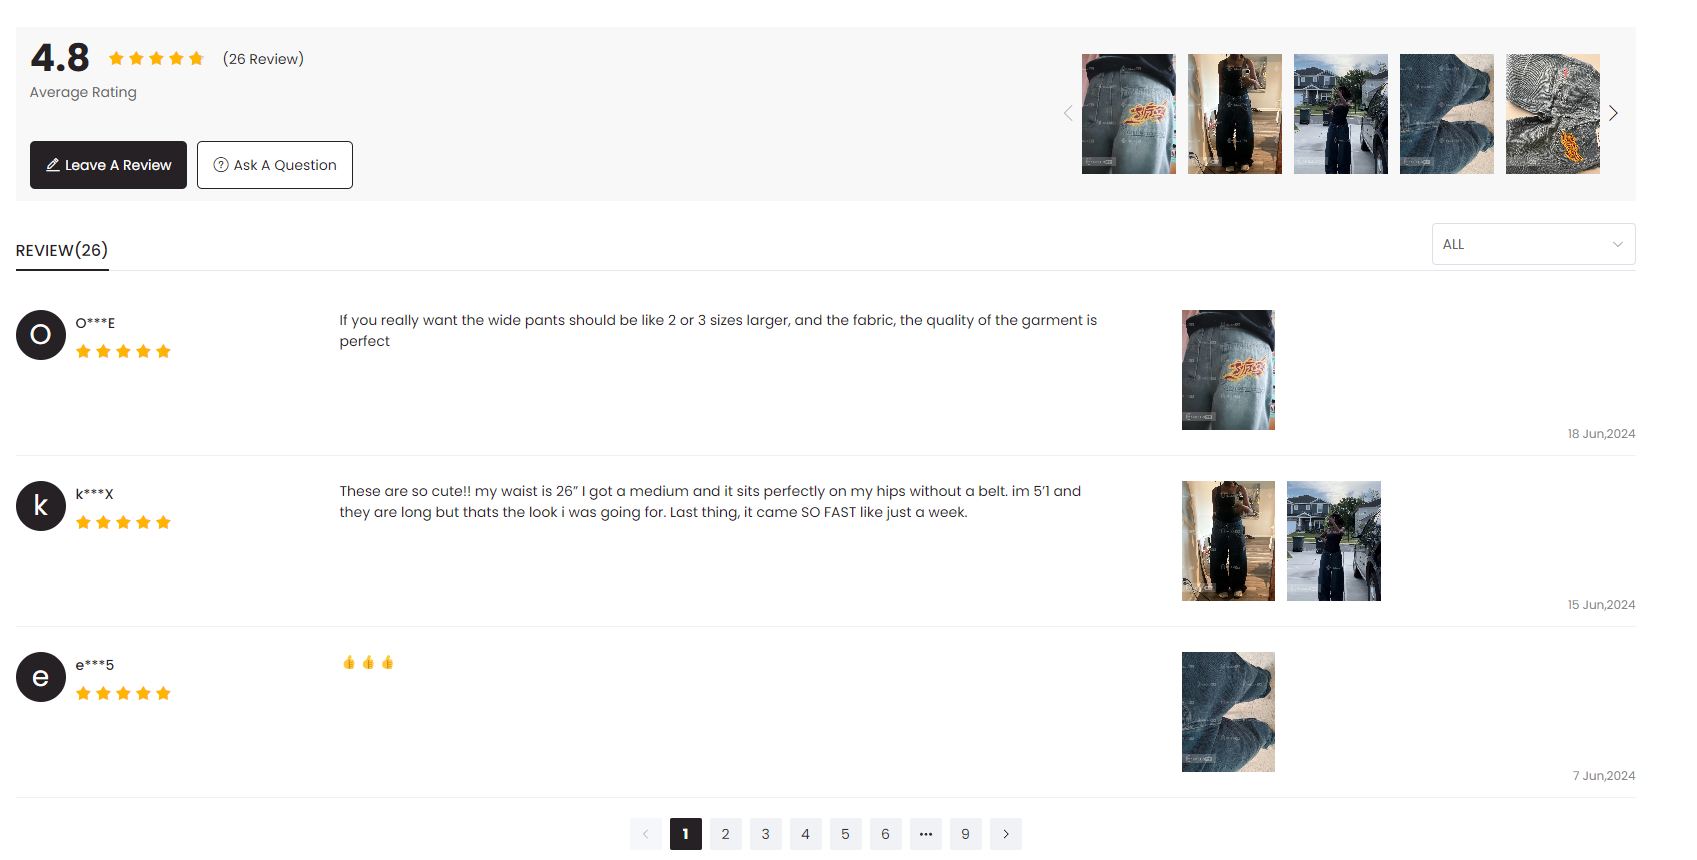This screenshot has height=860, width=1697.
Task: Open e***5's review photo thumbnail
Action: tap(1228, 712)
